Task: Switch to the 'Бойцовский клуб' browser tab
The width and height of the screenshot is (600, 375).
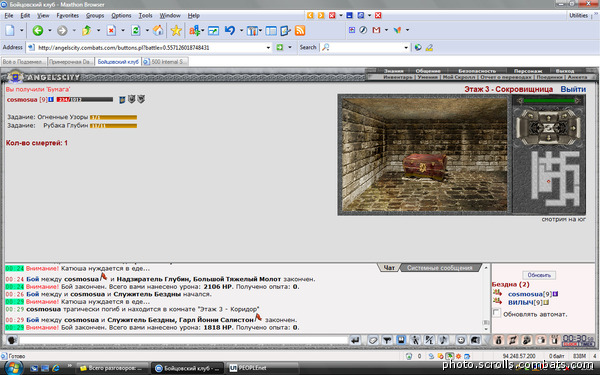Action: coord(118,62)
